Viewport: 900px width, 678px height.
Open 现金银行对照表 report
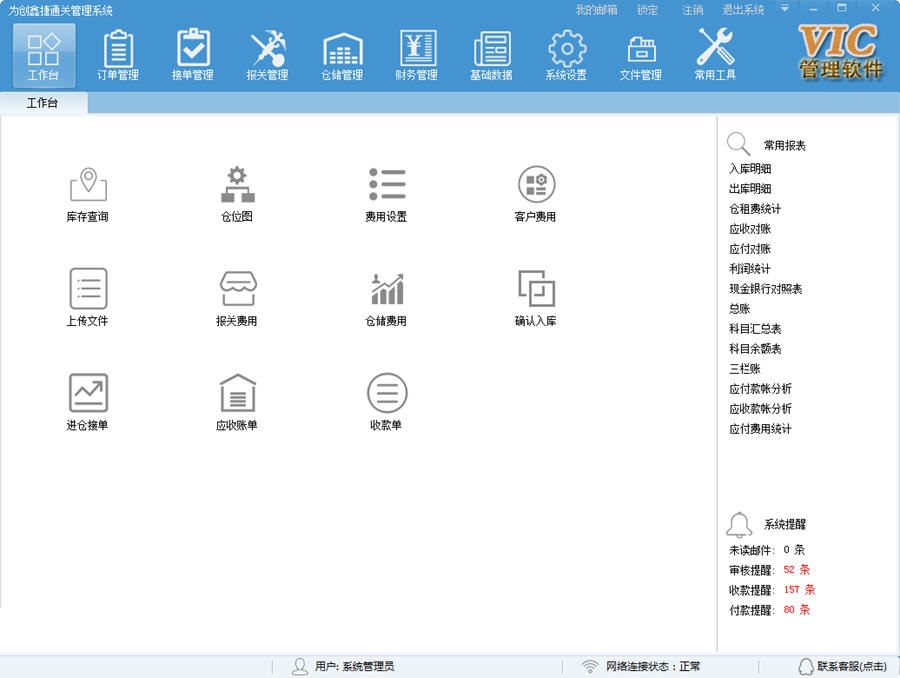coord(766,289)
